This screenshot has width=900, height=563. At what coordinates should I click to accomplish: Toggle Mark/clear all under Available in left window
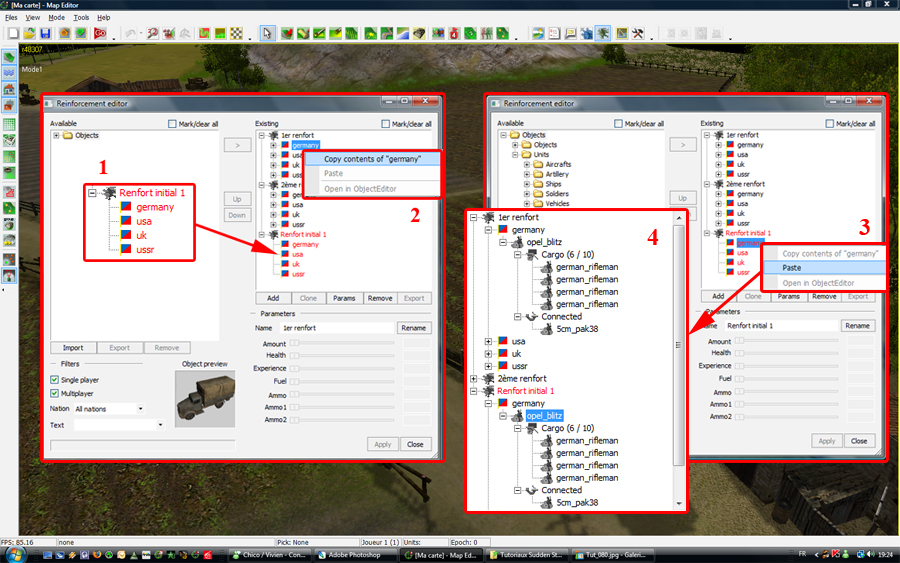[172, 124]
